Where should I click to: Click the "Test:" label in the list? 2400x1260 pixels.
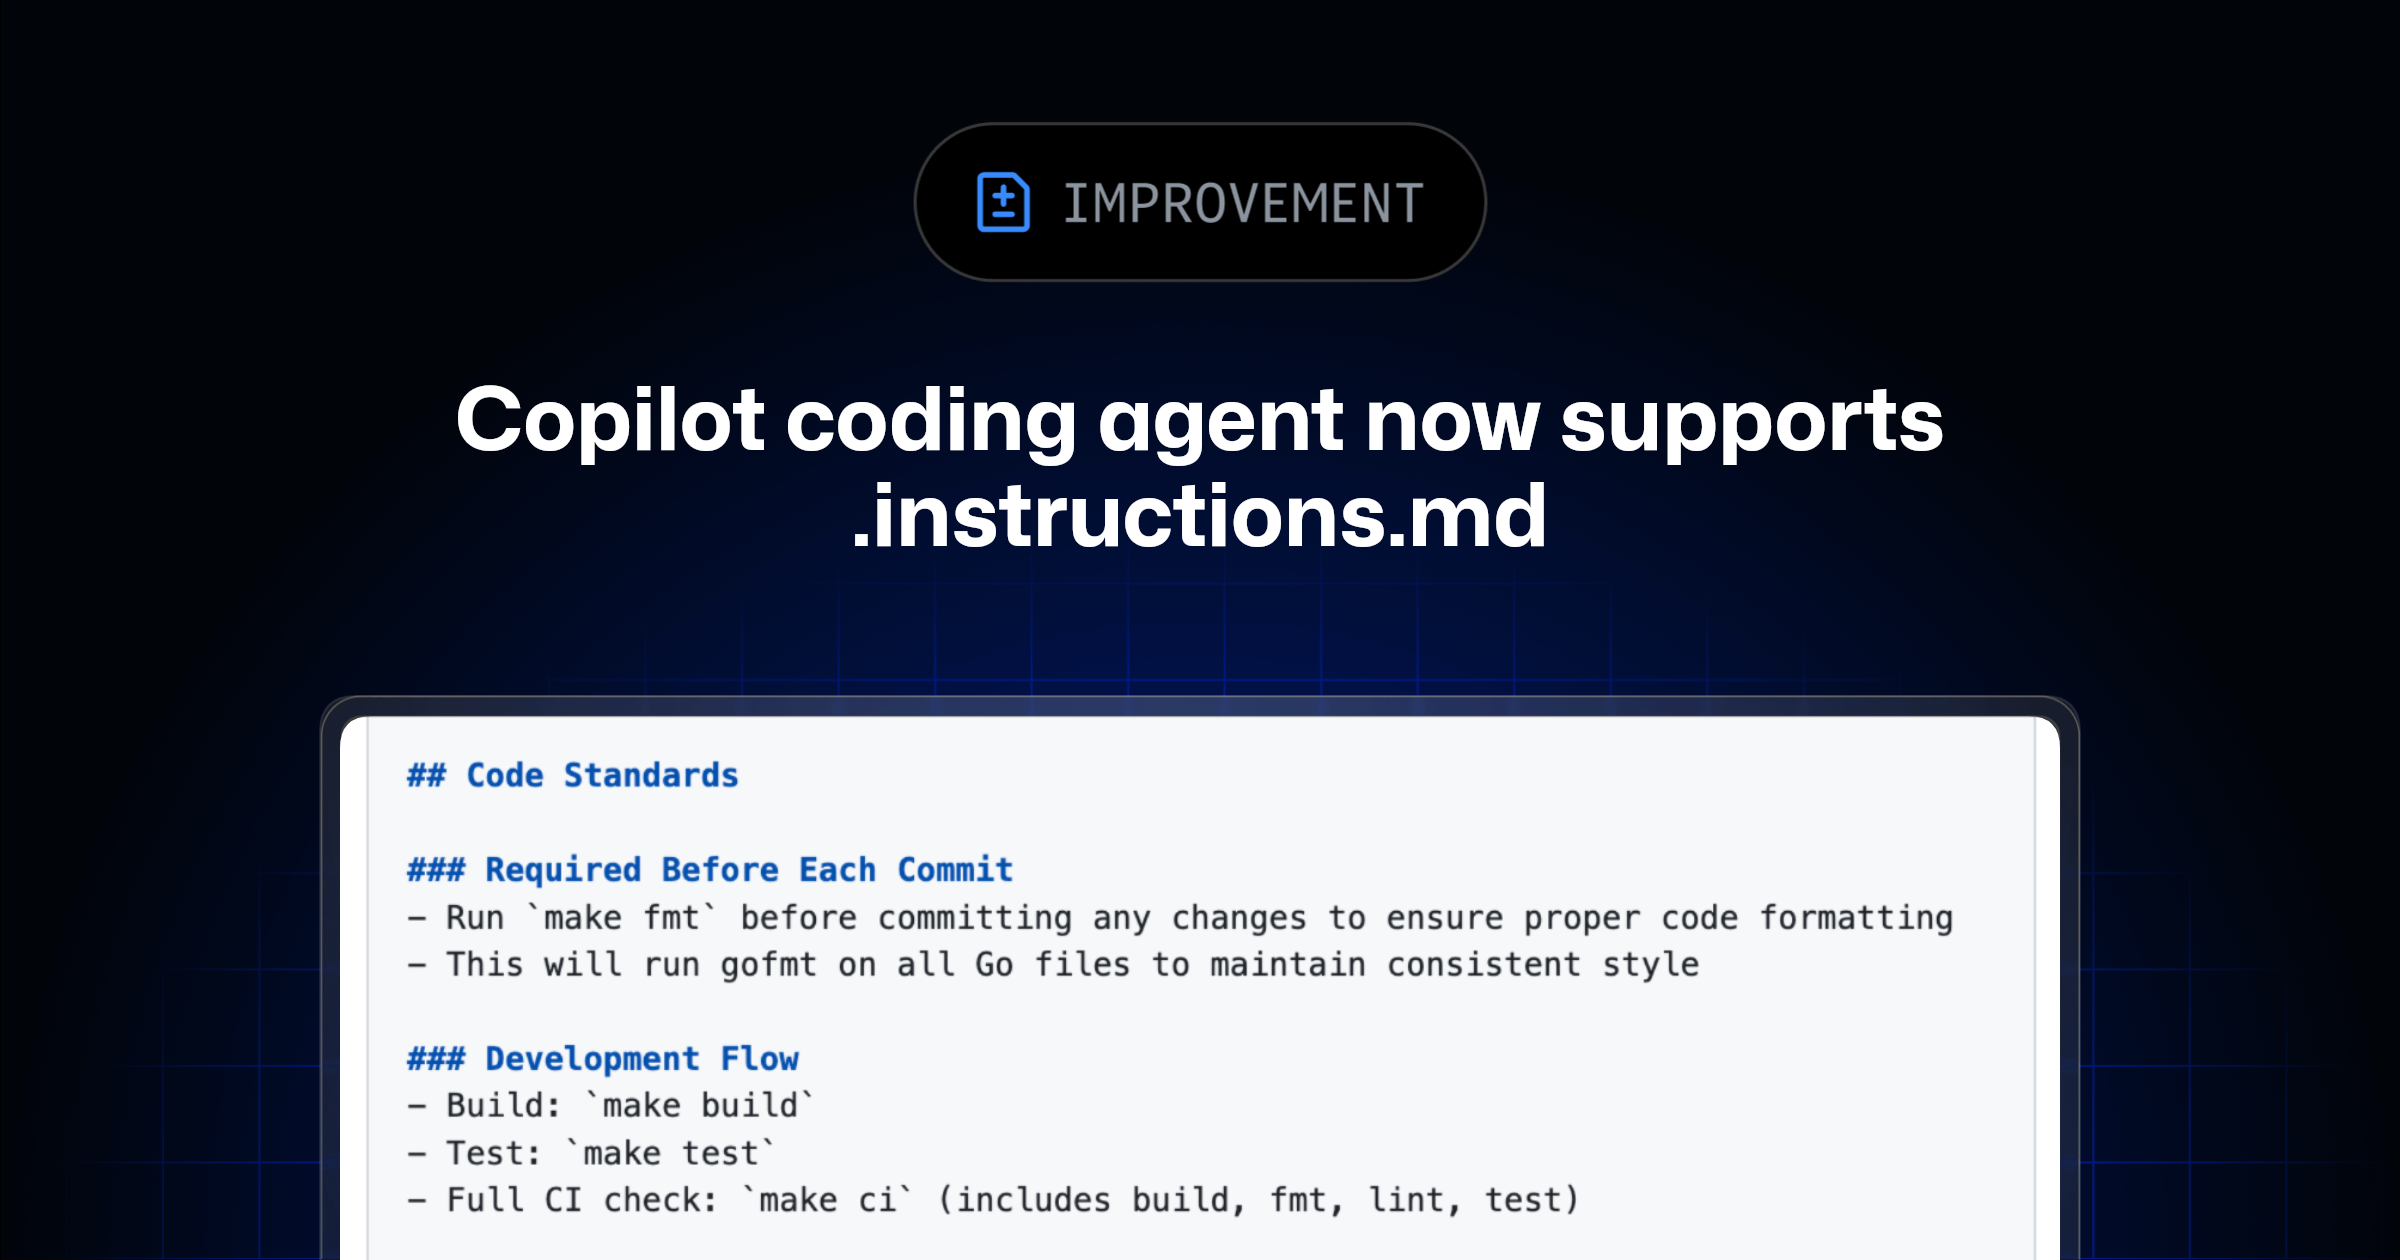click(493, 1153)
